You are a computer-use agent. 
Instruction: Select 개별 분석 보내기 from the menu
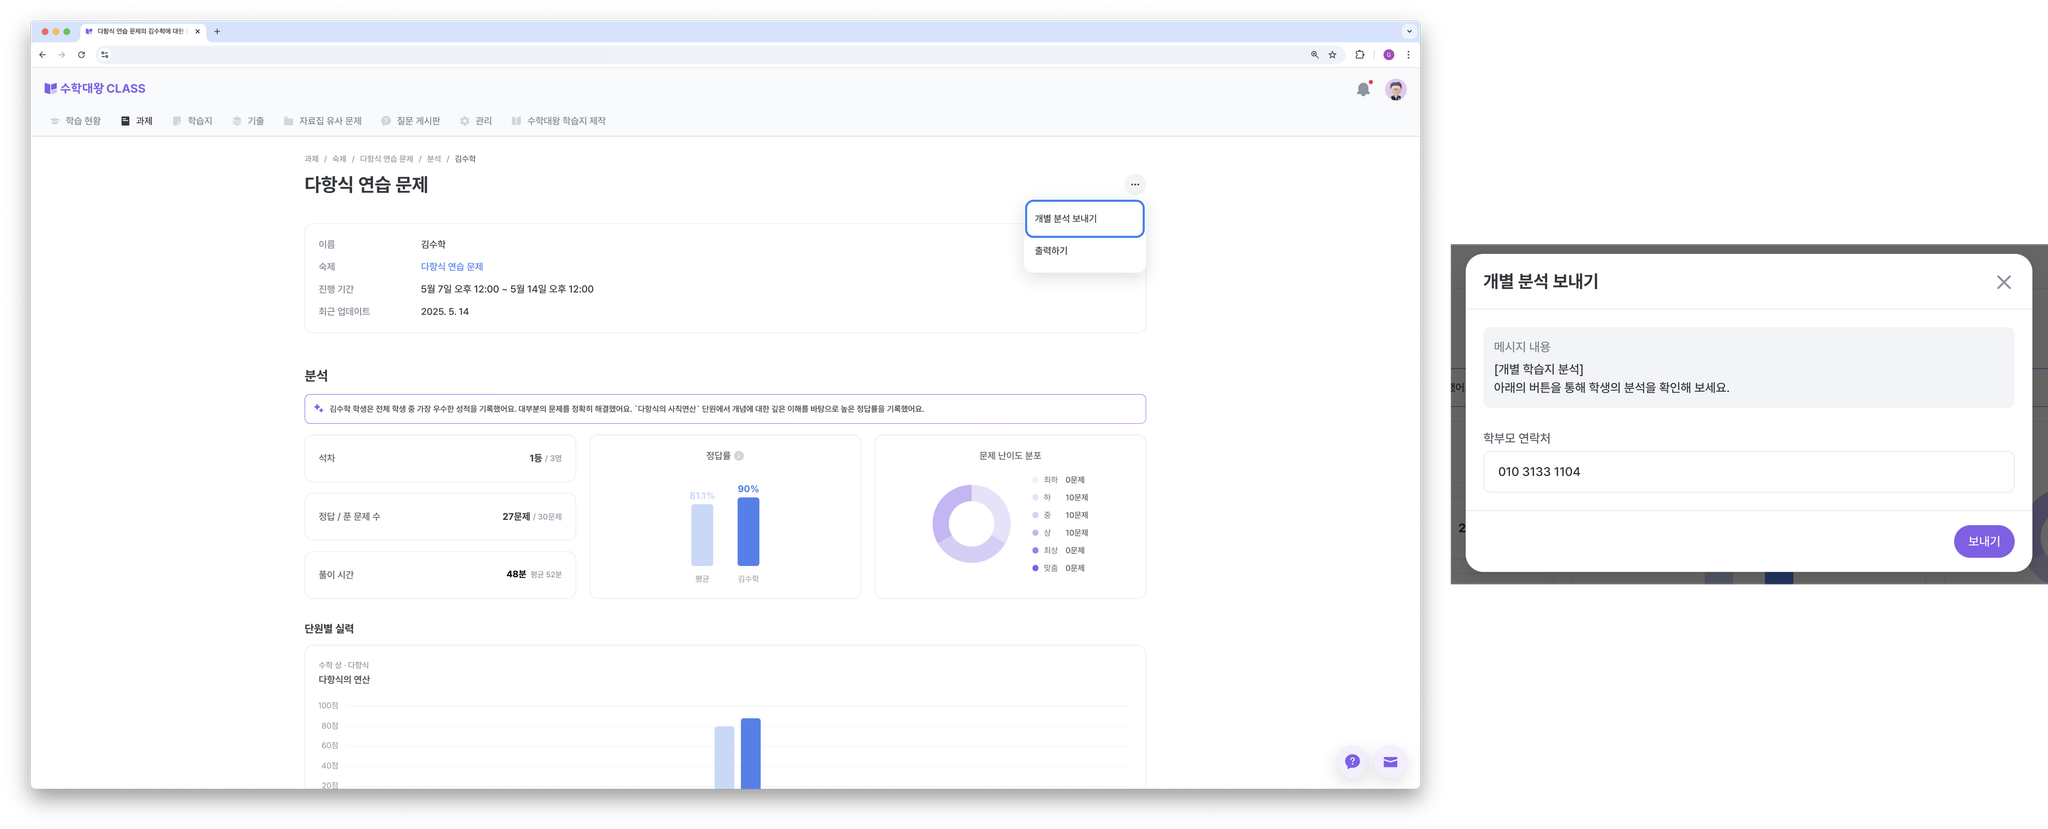tap(1085, 219)
